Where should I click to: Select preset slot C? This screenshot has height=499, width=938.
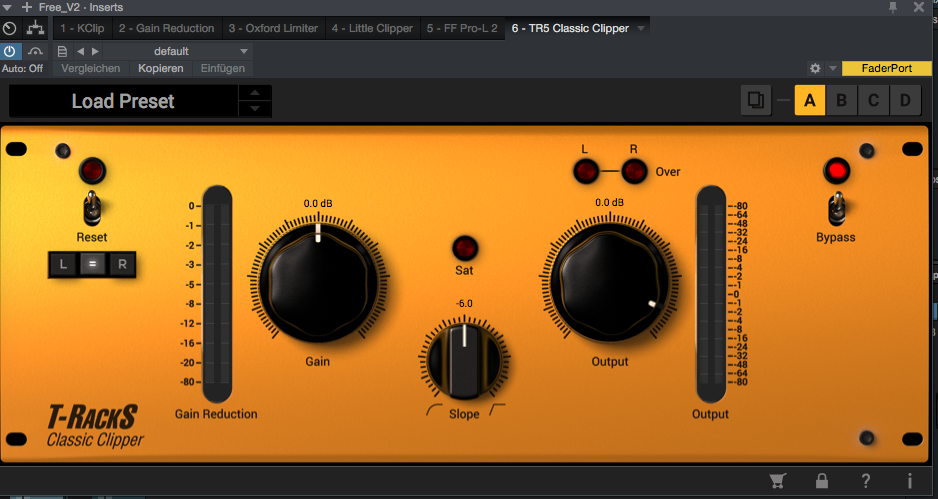pyautogui.click(x=873, y=101)
